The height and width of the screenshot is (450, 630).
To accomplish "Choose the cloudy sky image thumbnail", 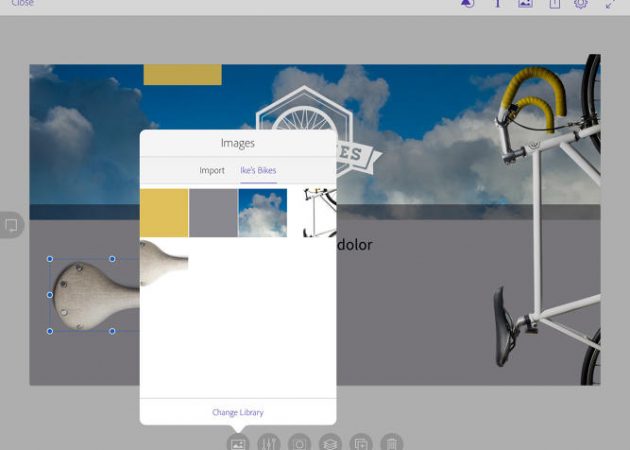I will point(262,213).
